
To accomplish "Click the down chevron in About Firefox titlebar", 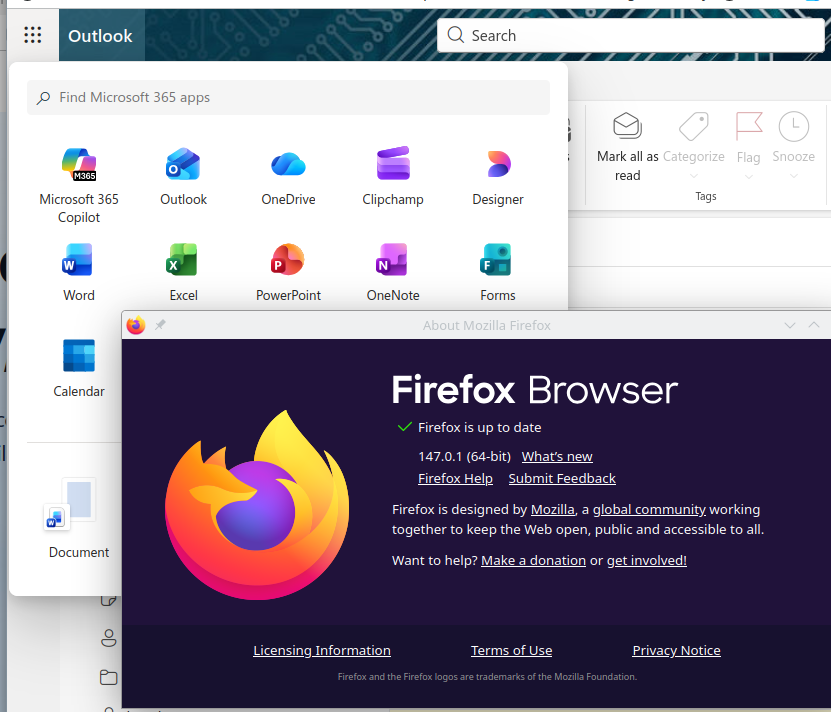I will point(790,325).
